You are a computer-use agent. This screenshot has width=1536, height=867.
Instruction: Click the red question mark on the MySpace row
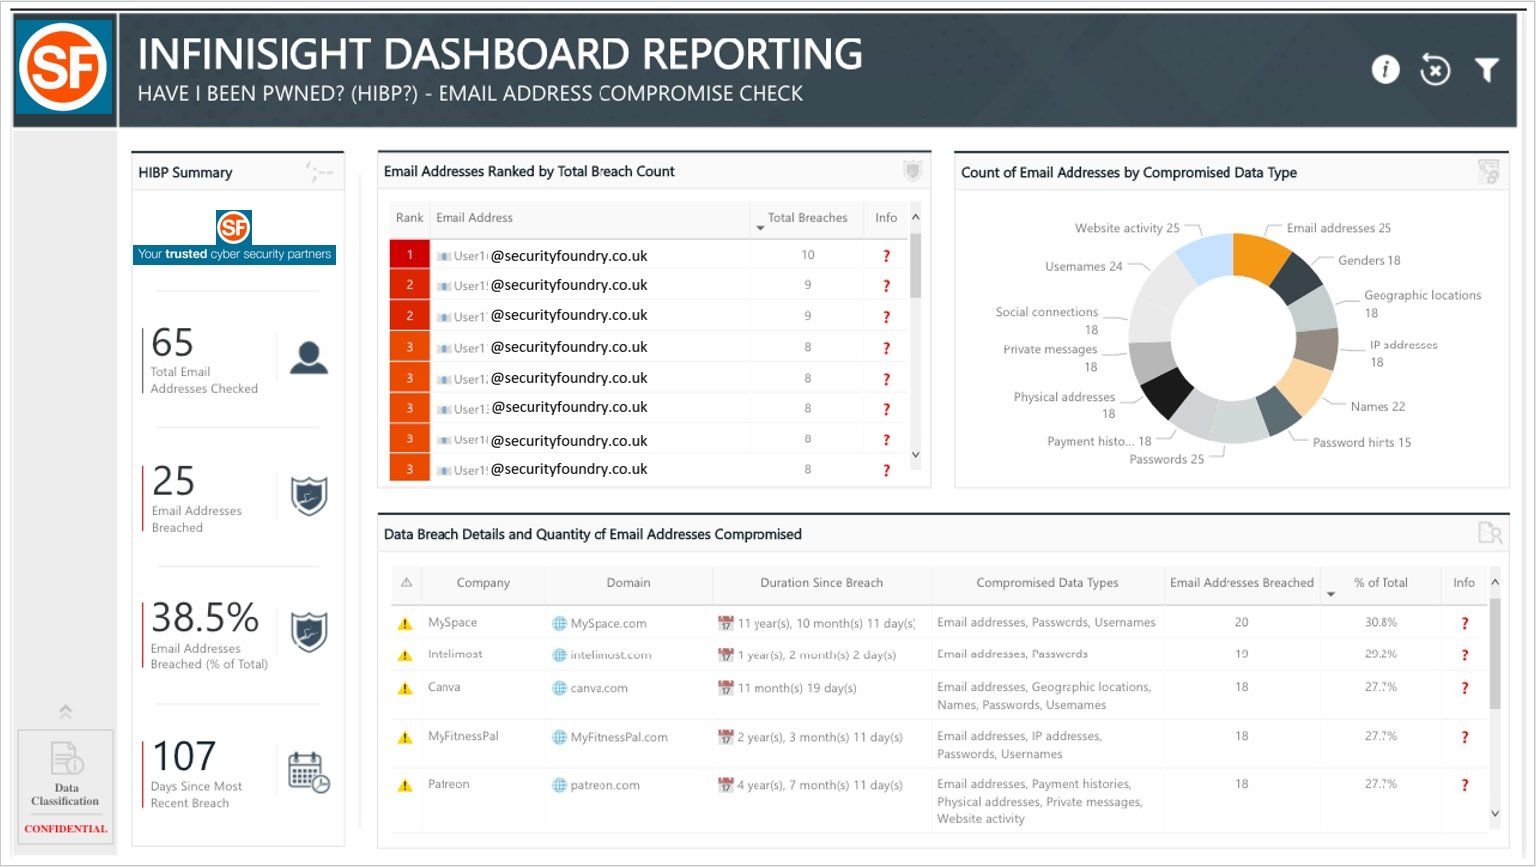click(x=1465, y=623)
